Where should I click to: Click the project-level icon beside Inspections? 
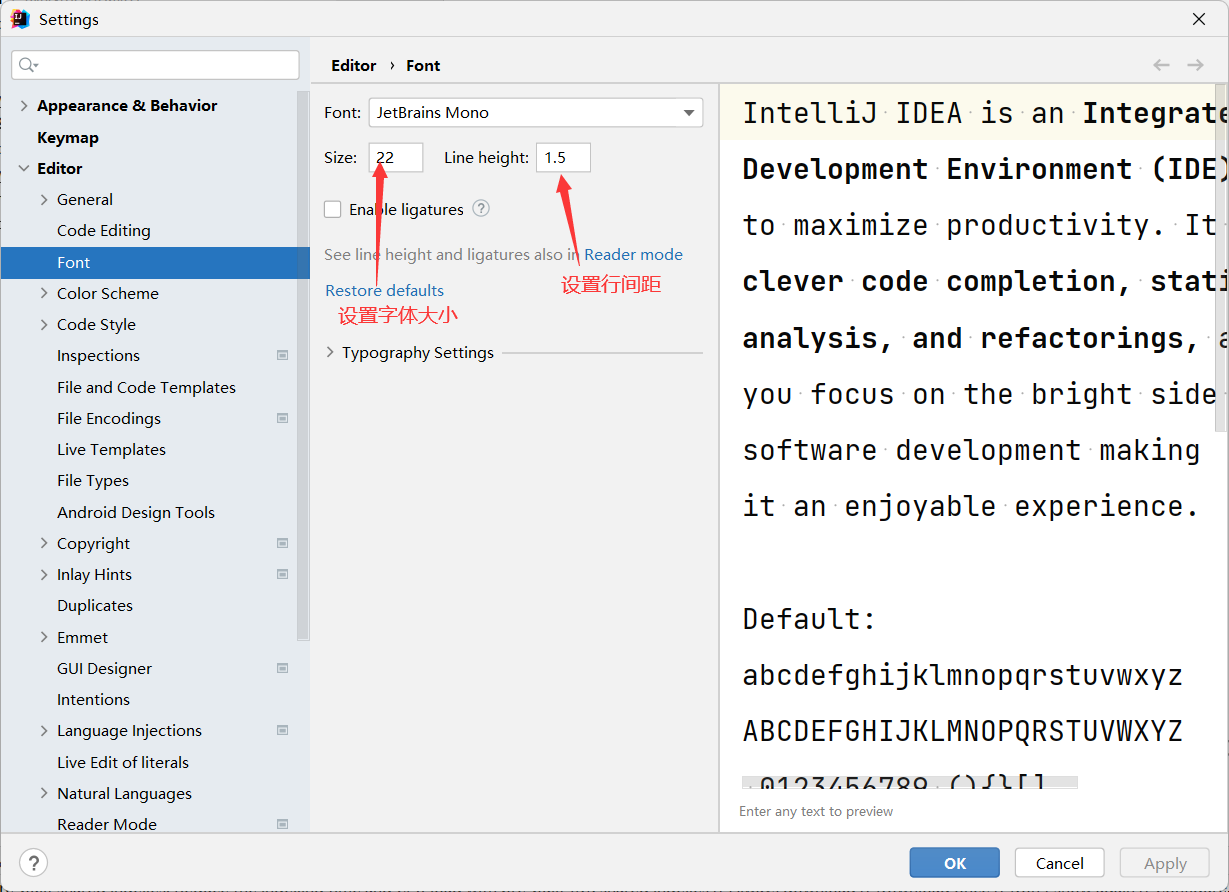click(x=282, y=355)
